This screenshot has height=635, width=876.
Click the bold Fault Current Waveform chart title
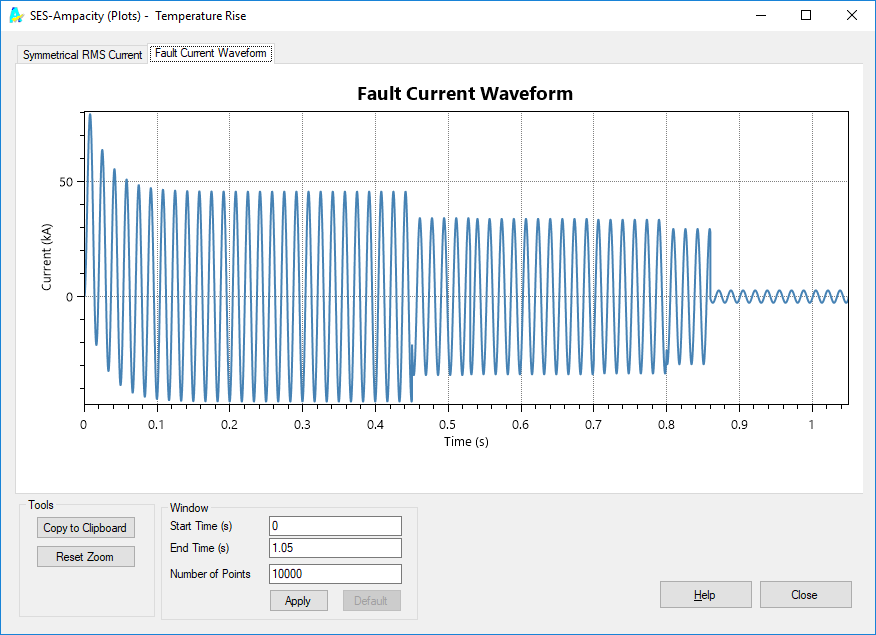465,94
